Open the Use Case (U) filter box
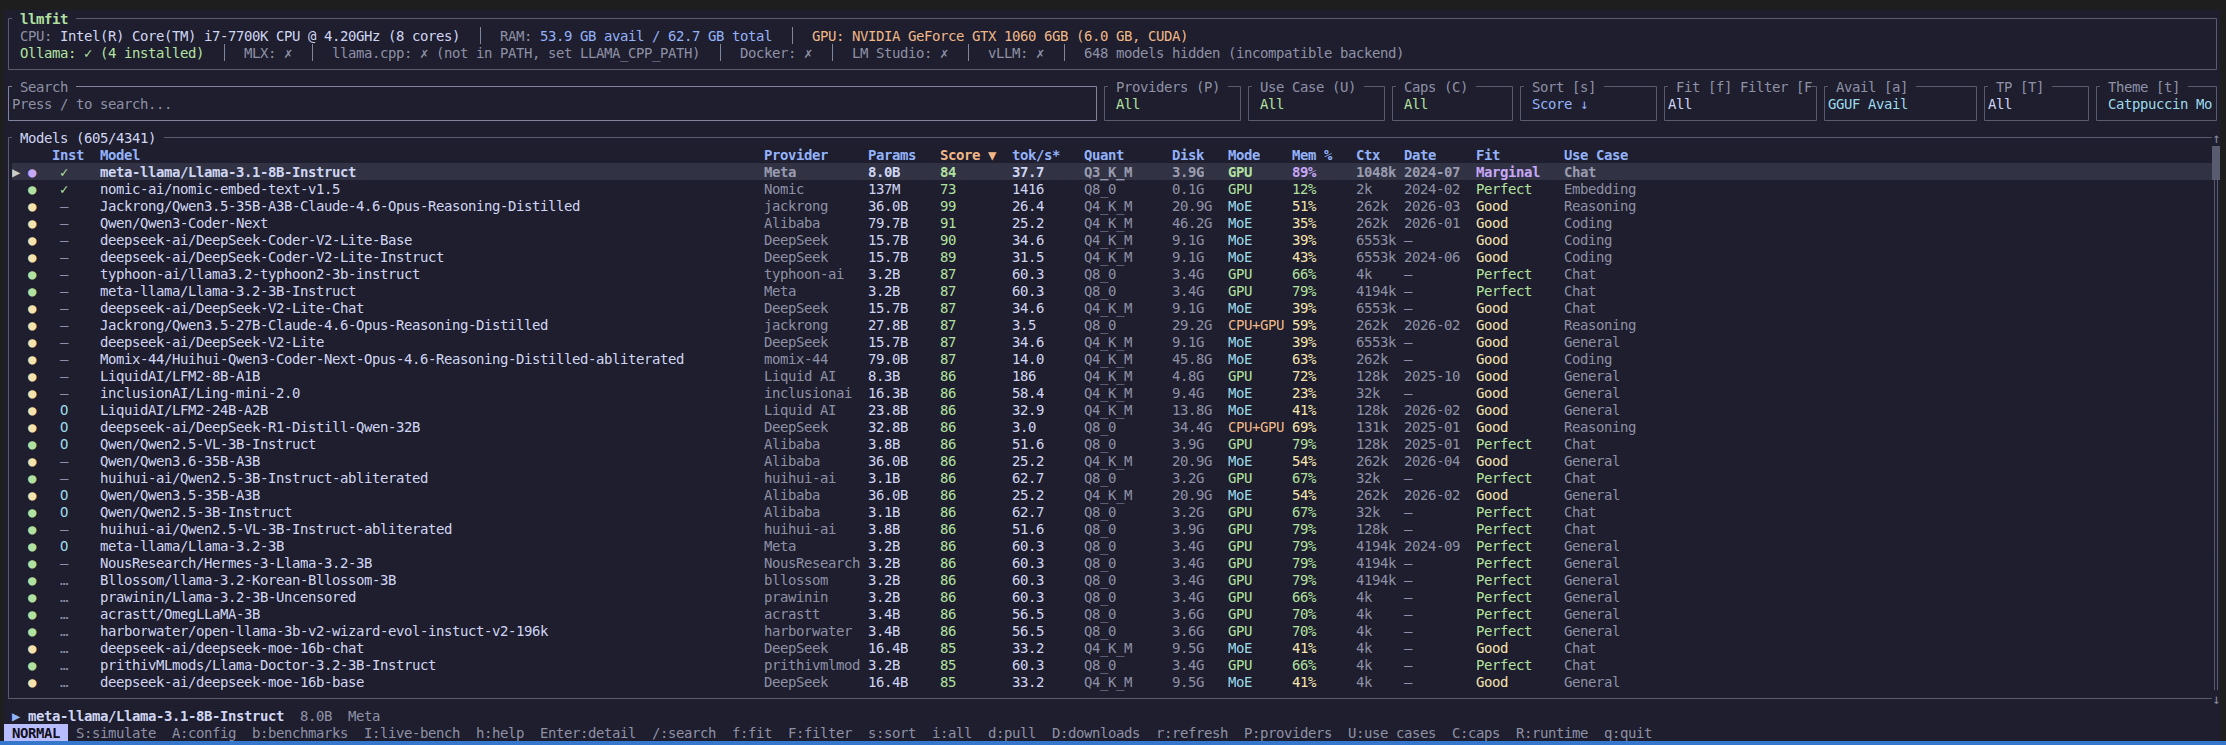This screenshot has width=2226, height=745. [x=1316, y=104]
